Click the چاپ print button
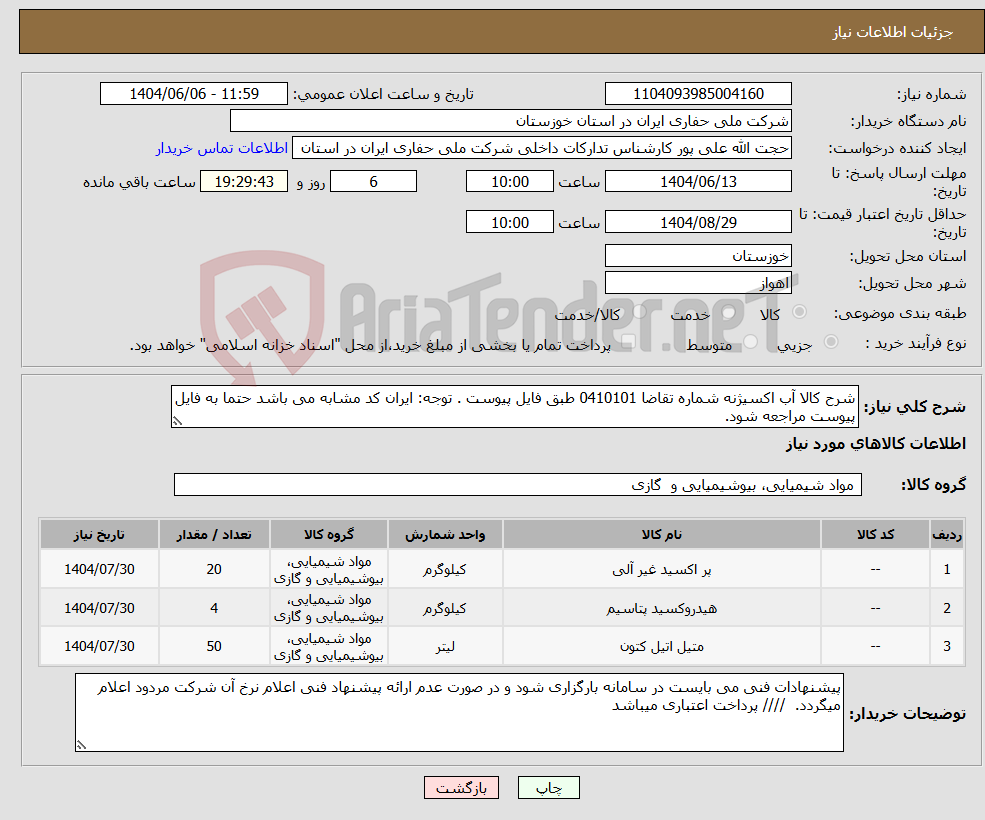The height and width of the screenshot is (820, 985). coord(548,787)
